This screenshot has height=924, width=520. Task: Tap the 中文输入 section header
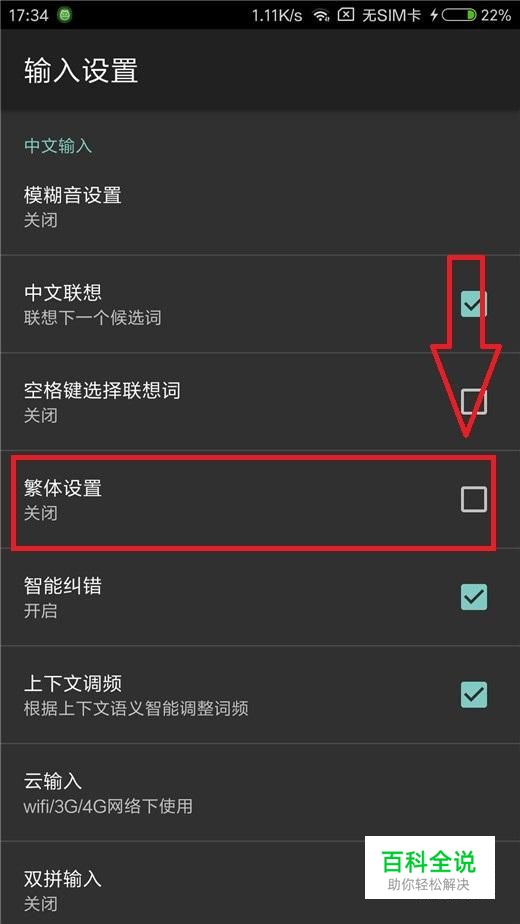pyautogui.click(x=58, y=146)
